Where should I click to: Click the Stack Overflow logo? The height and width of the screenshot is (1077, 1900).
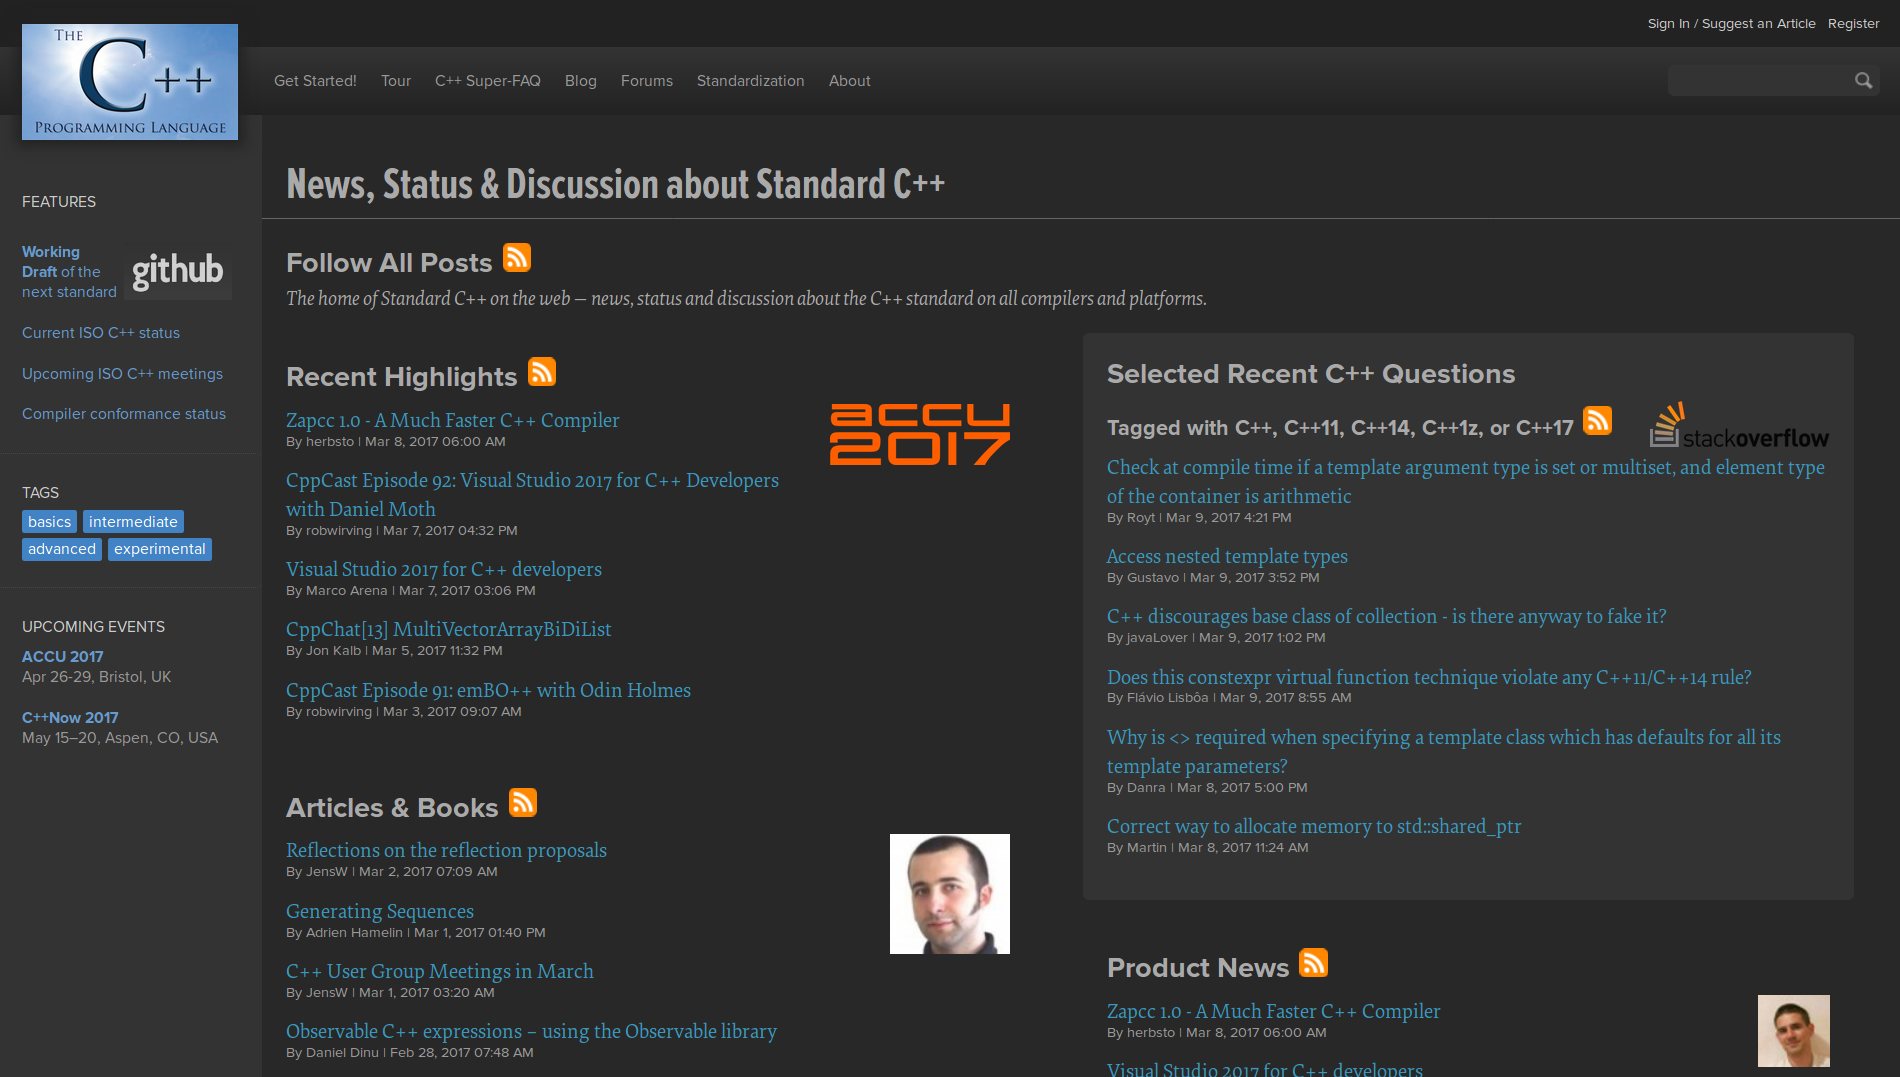[1739, 425]
